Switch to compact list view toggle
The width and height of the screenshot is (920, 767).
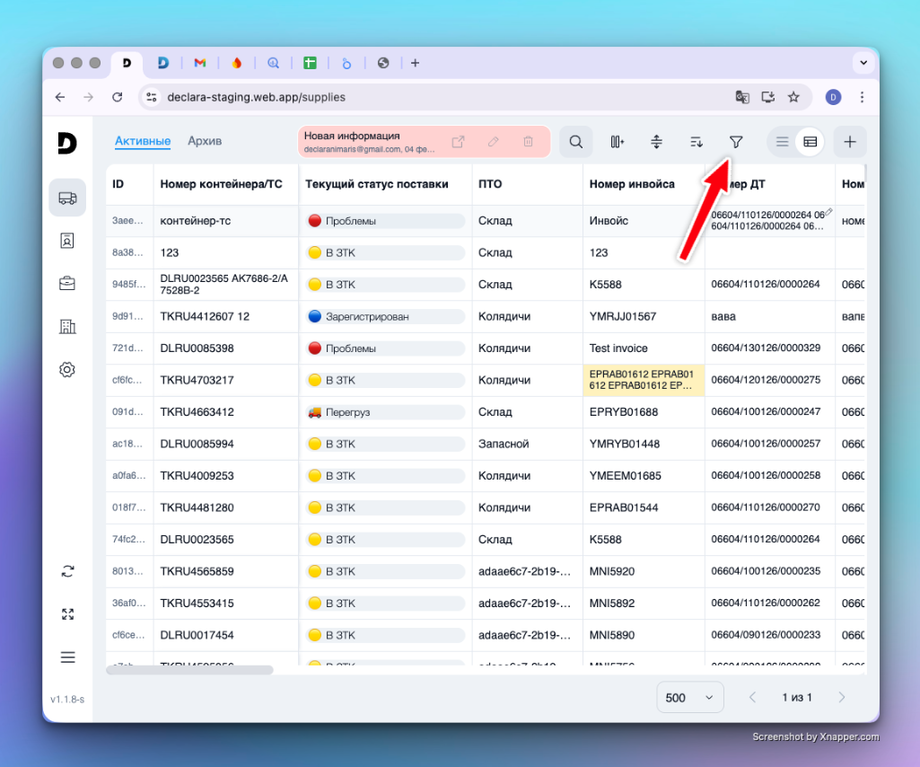click(782, 142)
